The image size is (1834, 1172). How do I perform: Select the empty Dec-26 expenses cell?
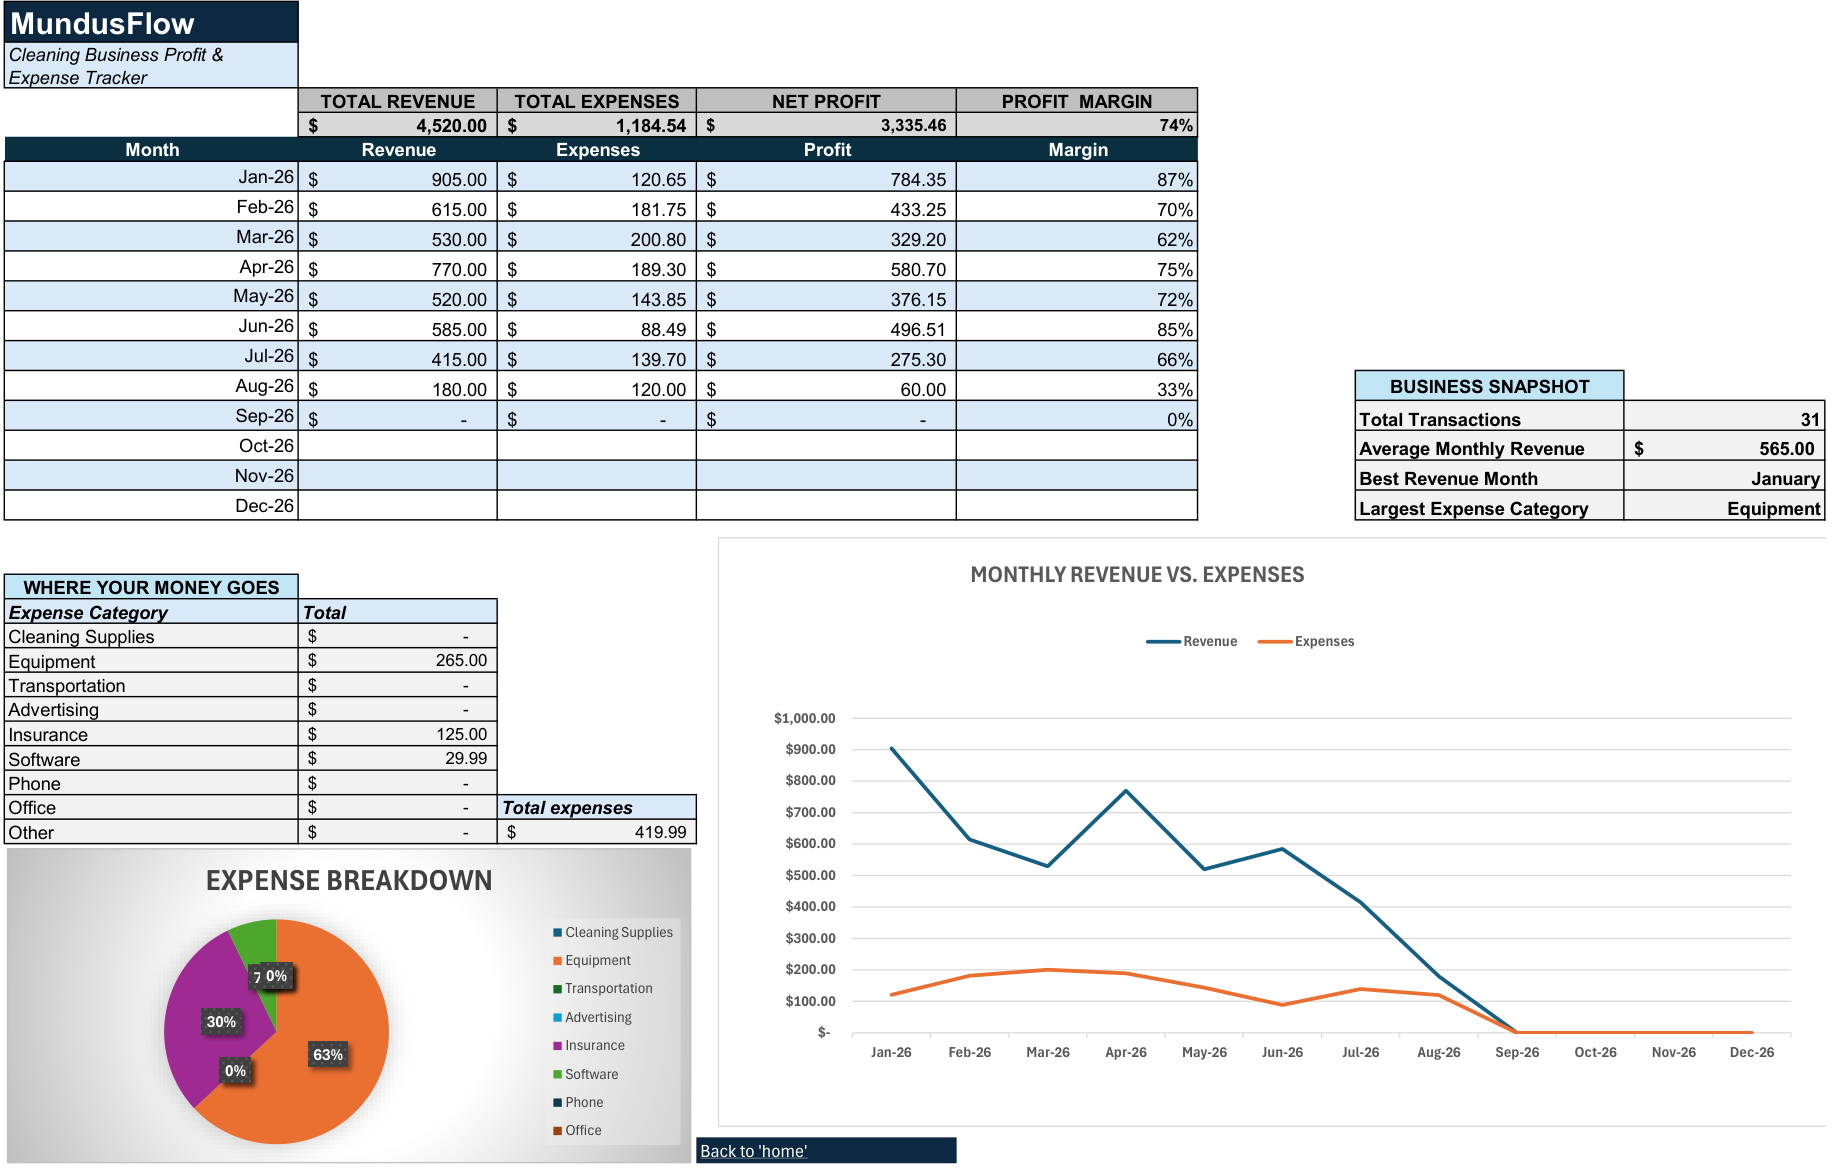pos(596,505)
